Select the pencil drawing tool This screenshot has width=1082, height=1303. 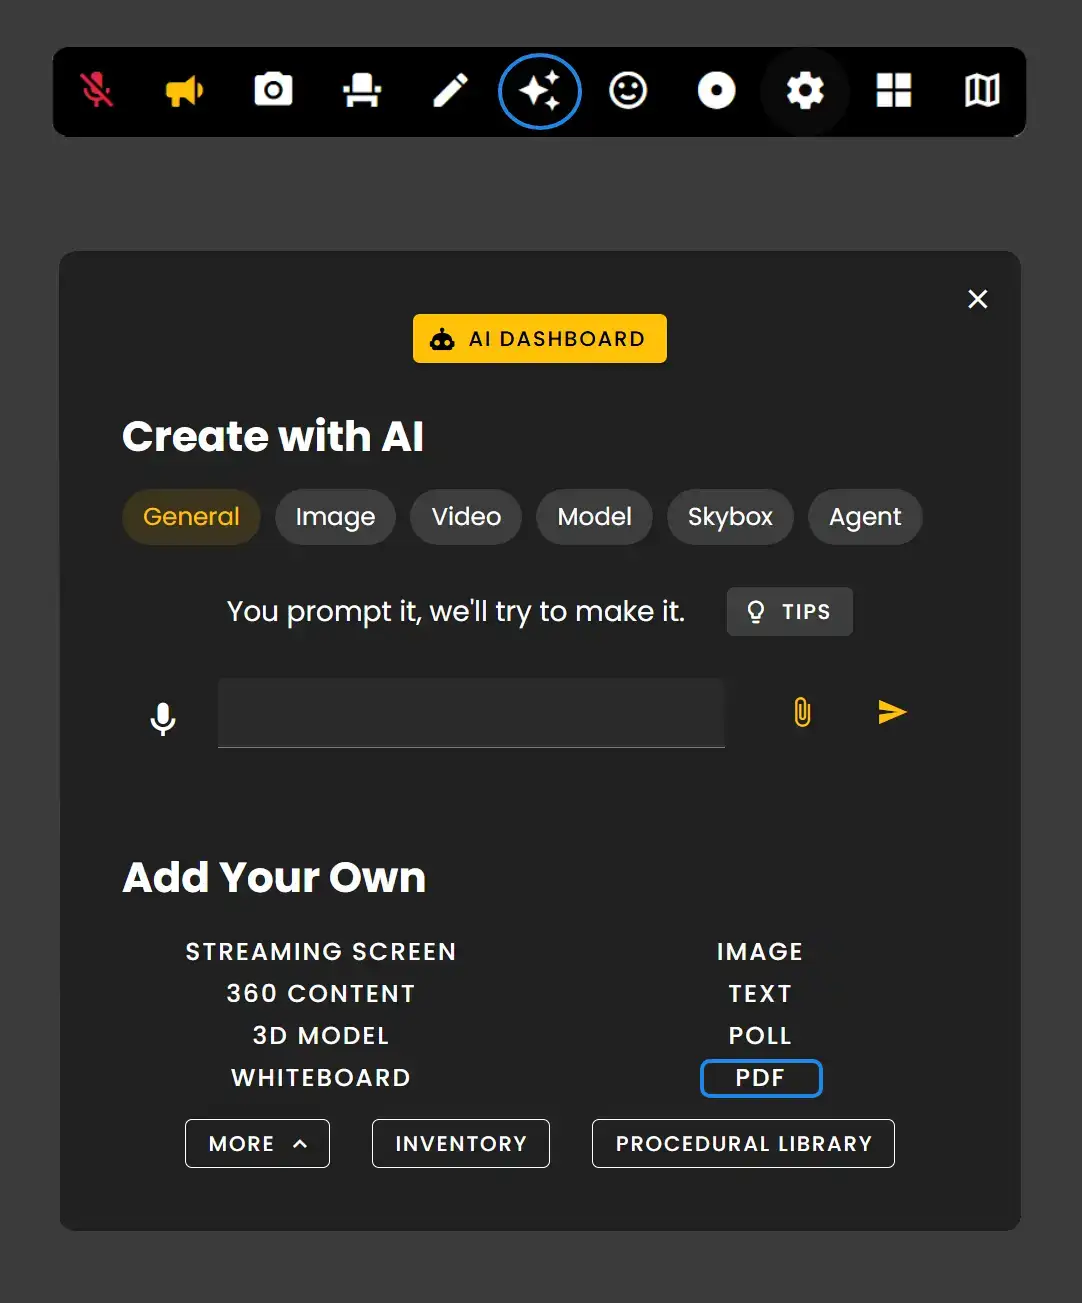point(450,91)
